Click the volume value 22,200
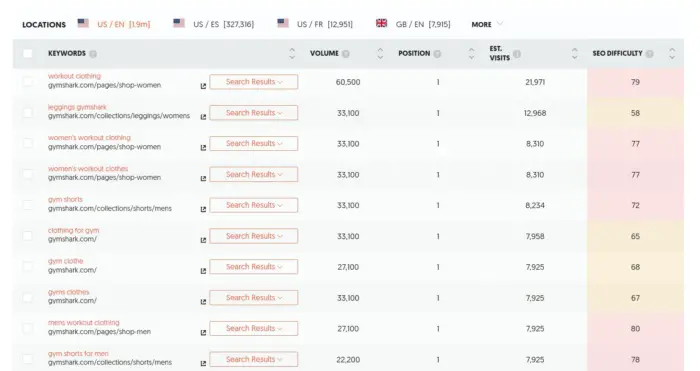The height and width of the screenshot is (371, 700). point(348,359)
